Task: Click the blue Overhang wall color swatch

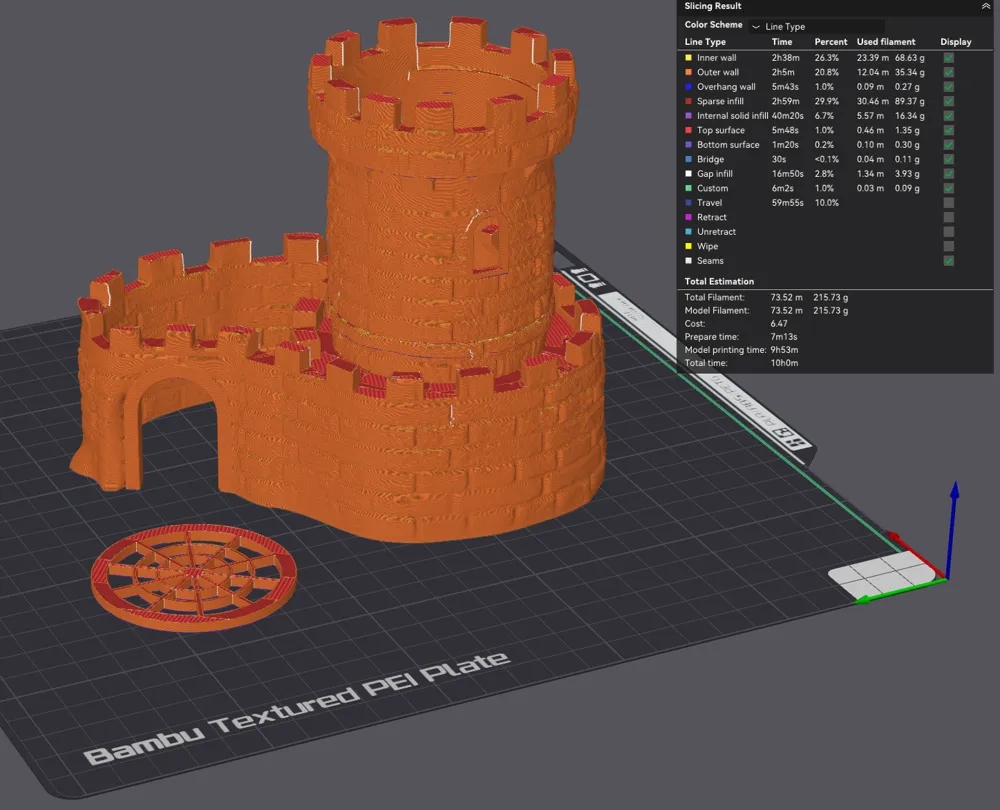Action: pyautogui.click(x=686, y=86)
